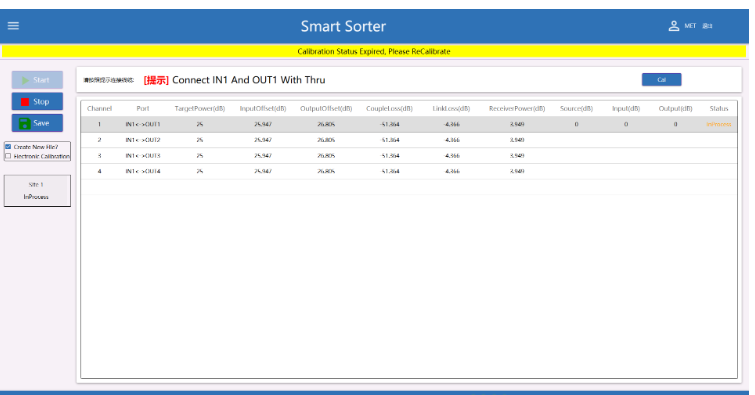Click channel number 2 cell
The height and width of the screenshot is (395, 755).
tap(99, 140)
